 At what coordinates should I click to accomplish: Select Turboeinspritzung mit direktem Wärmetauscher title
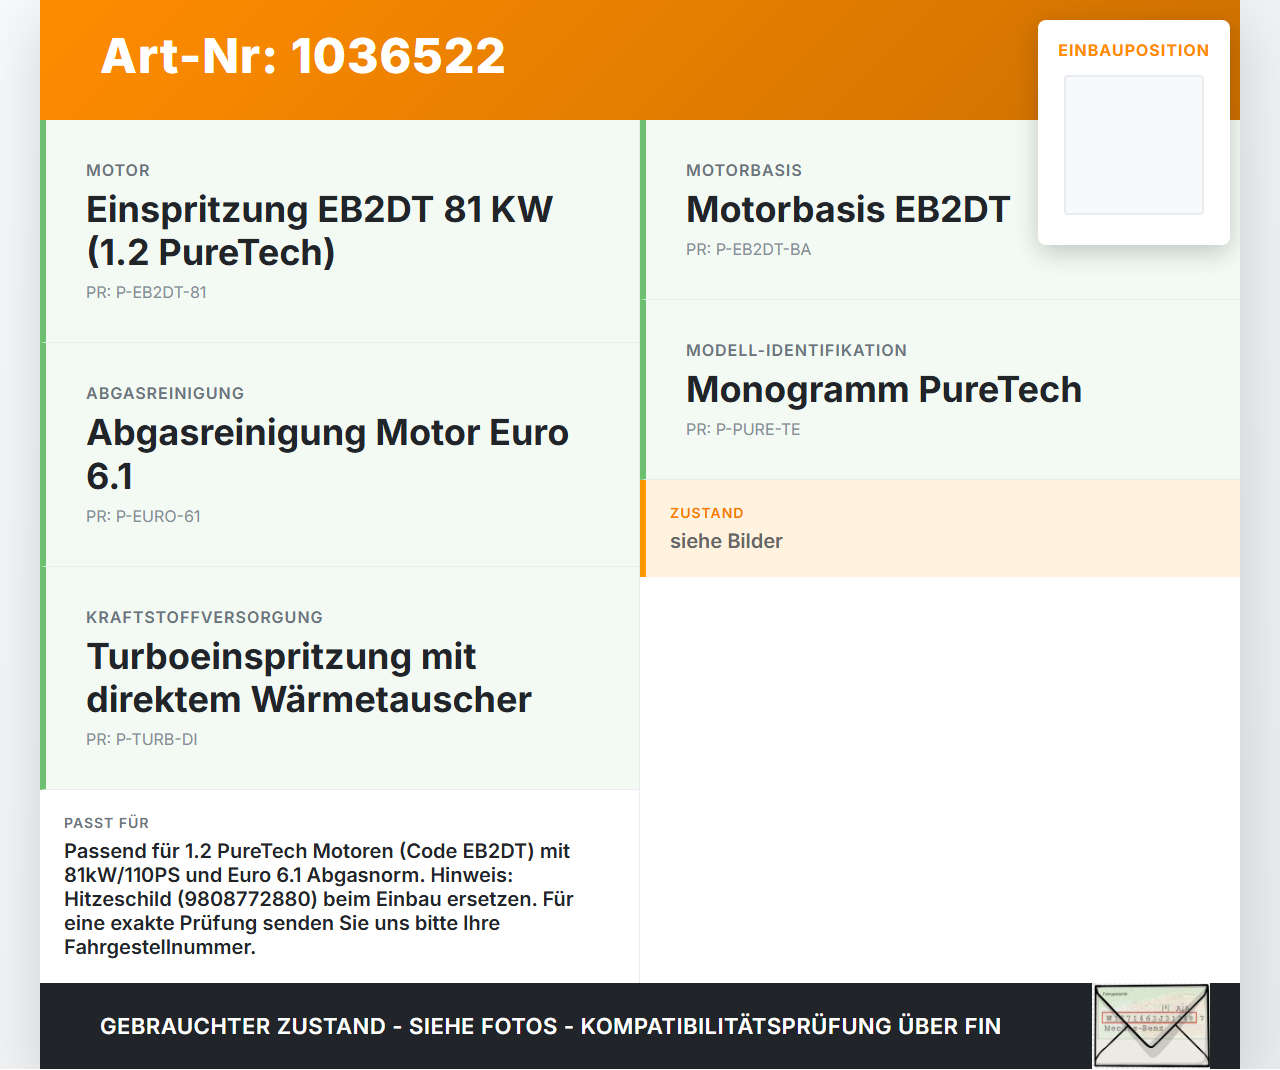coord(309,678)
